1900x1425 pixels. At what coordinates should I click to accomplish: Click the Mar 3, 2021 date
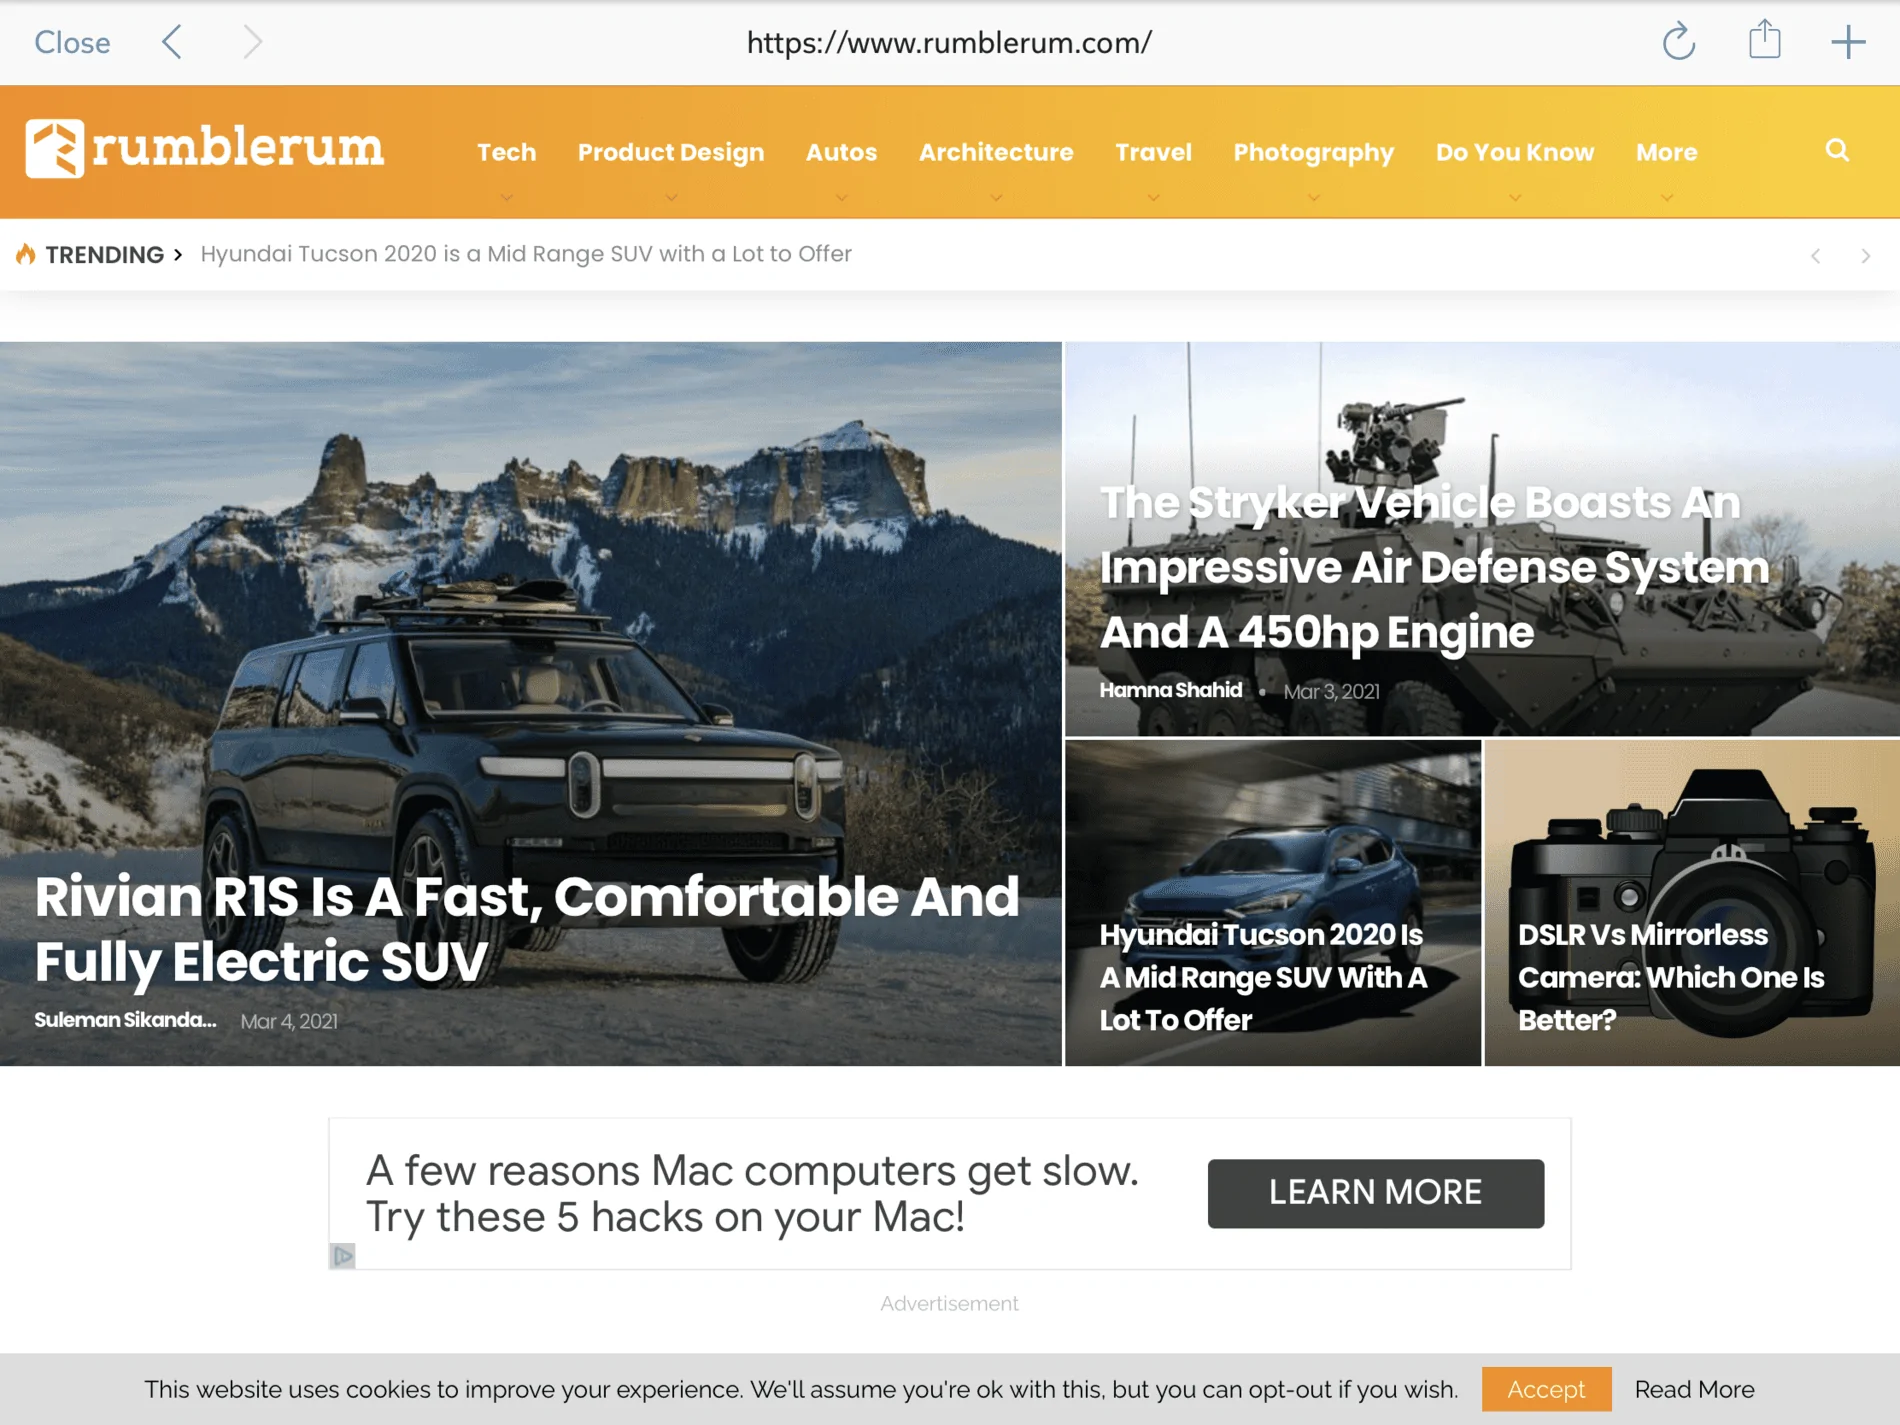pyautogui.click(x=1332, y=691)
